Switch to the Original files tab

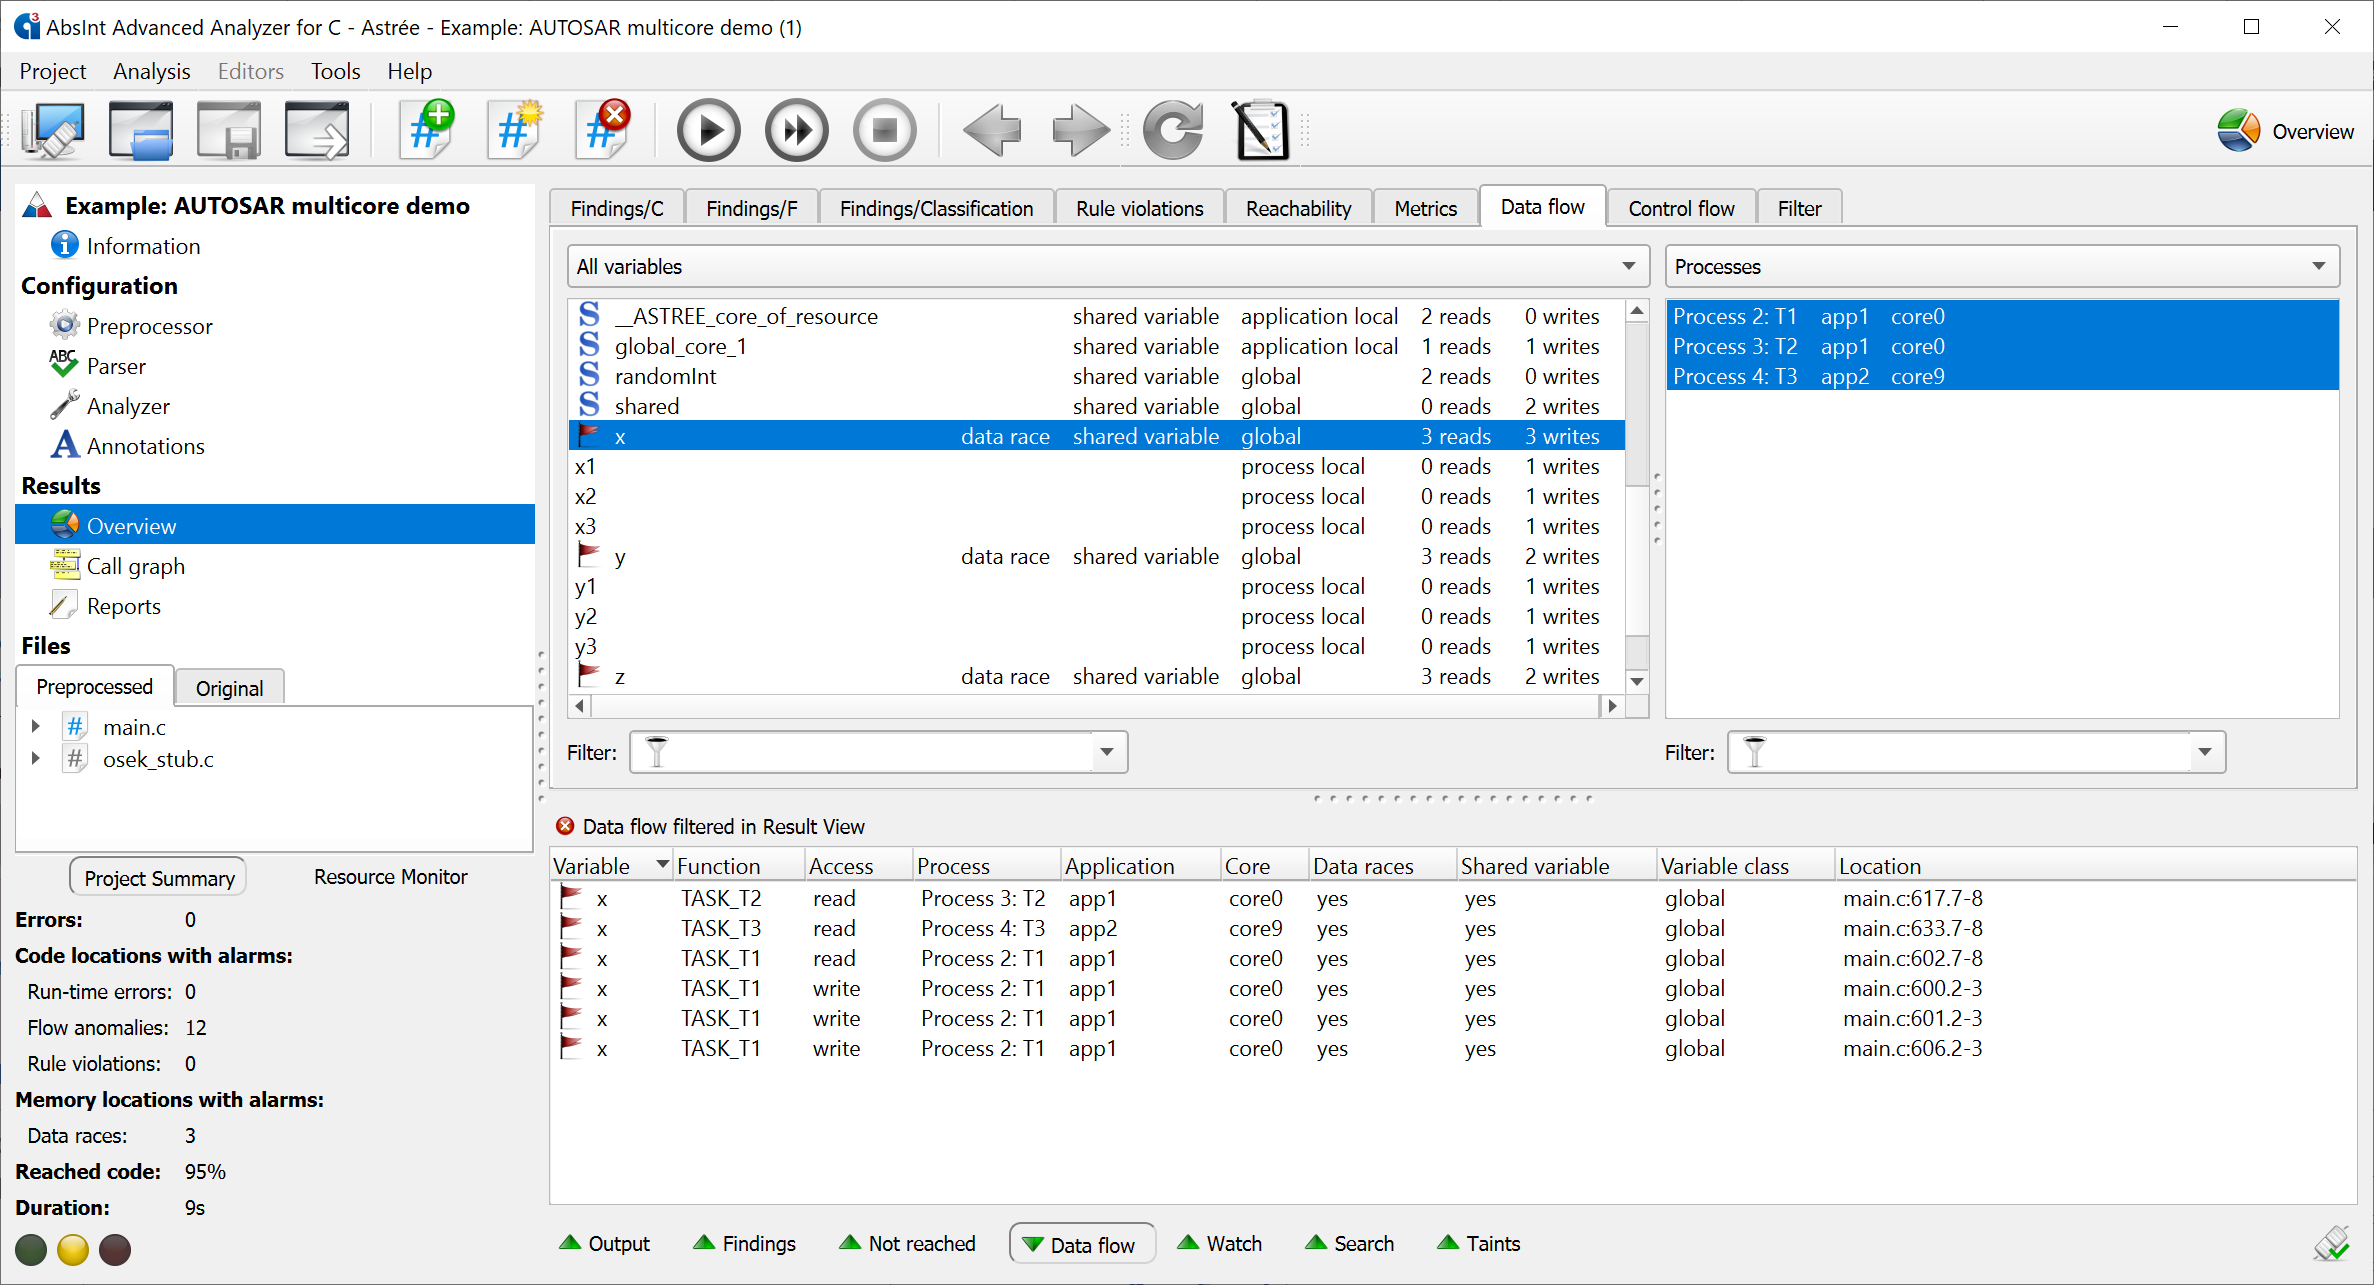(229, 688)
